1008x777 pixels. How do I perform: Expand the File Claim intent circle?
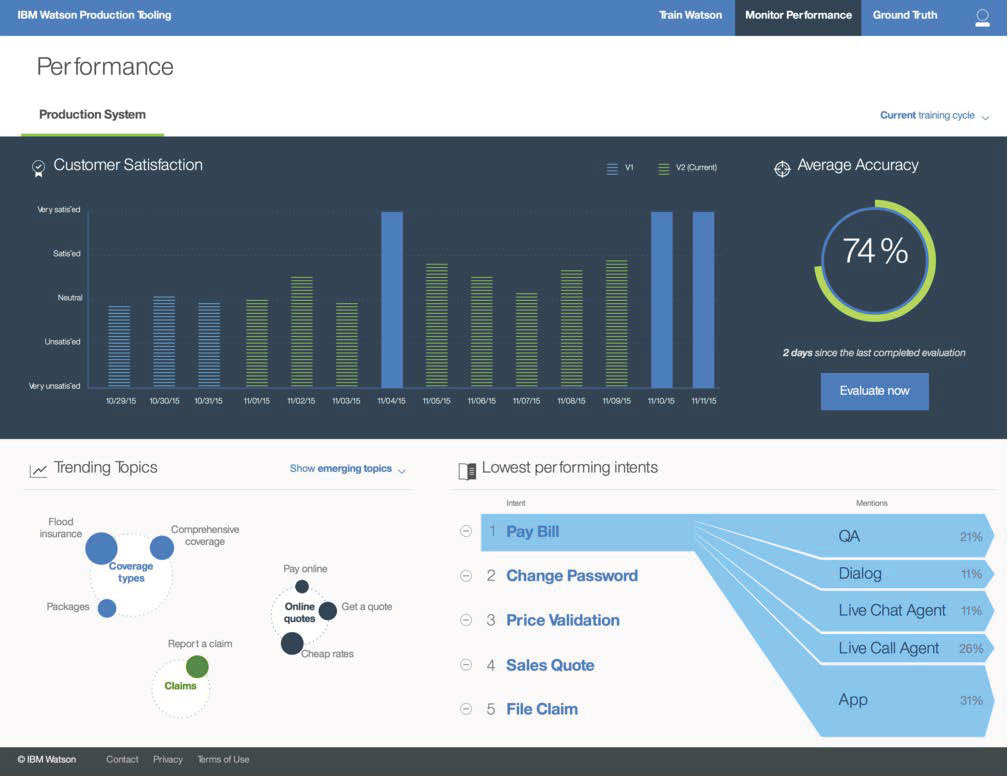tap(466, 709)
